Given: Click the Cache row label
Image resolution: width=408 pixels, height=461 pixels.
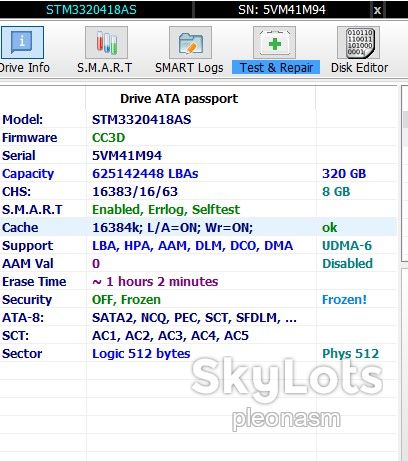Looking at the screenshot, I should 20,228.
